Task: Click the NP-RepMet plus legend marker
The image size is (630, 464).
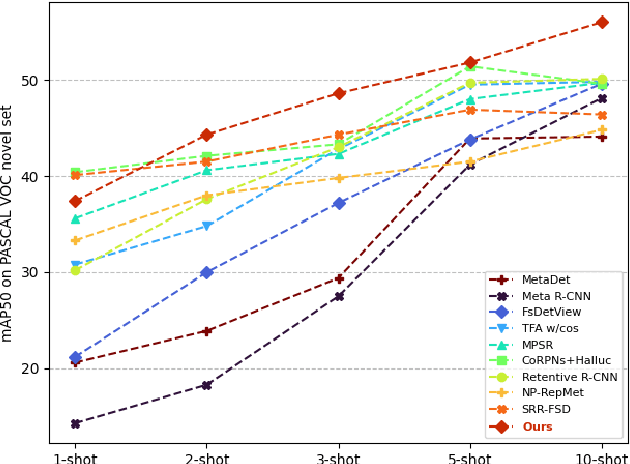Action: [x=502, y=393]
